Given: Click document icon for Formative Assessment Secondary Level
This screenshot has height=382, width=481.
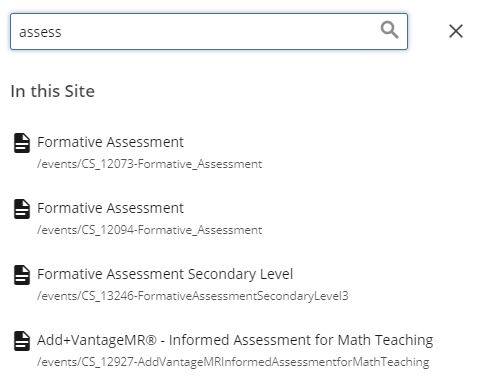Looking at the screenshot, I should [22, 275].
